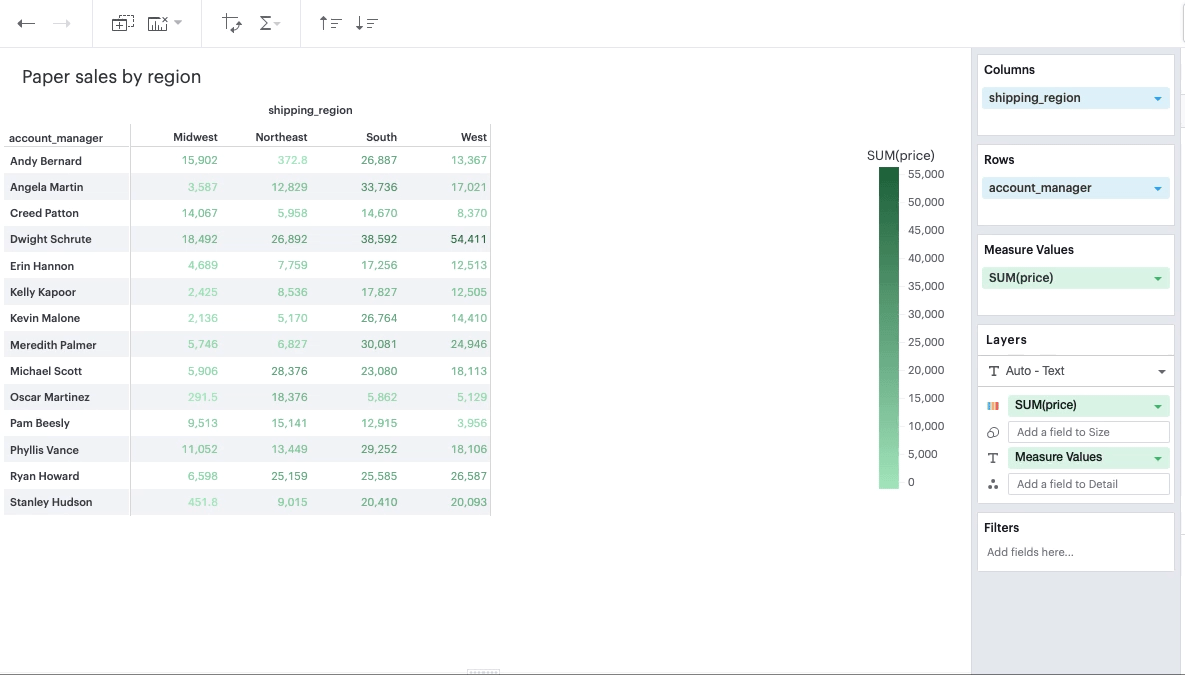Click the add to dashboard icon

coord(123,22)
